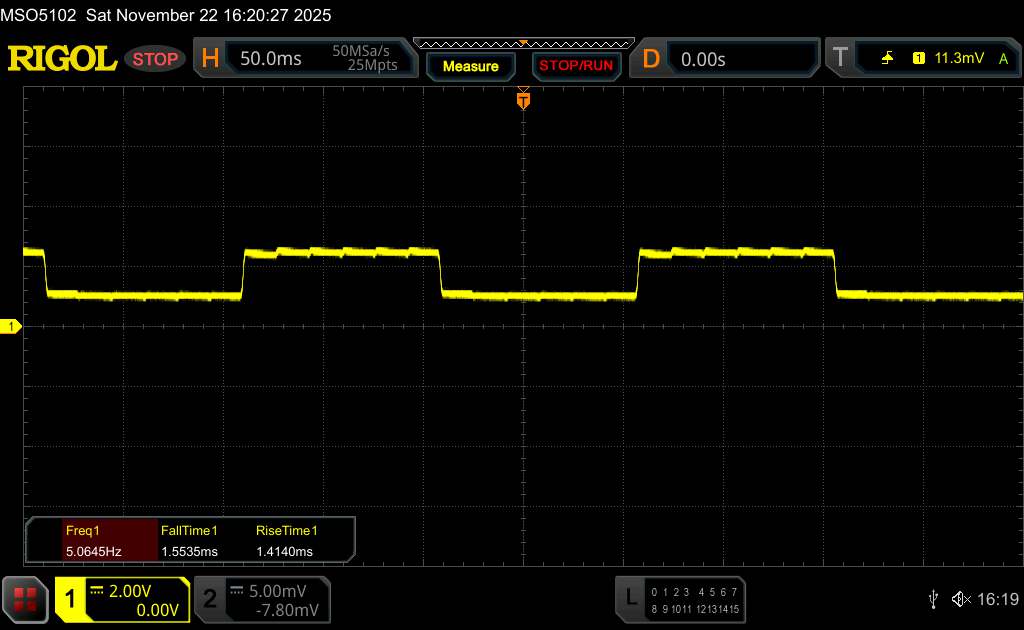Toggle the muted speaker sound icon
This screenshot has height=630, width=1024.
point(961,599)
